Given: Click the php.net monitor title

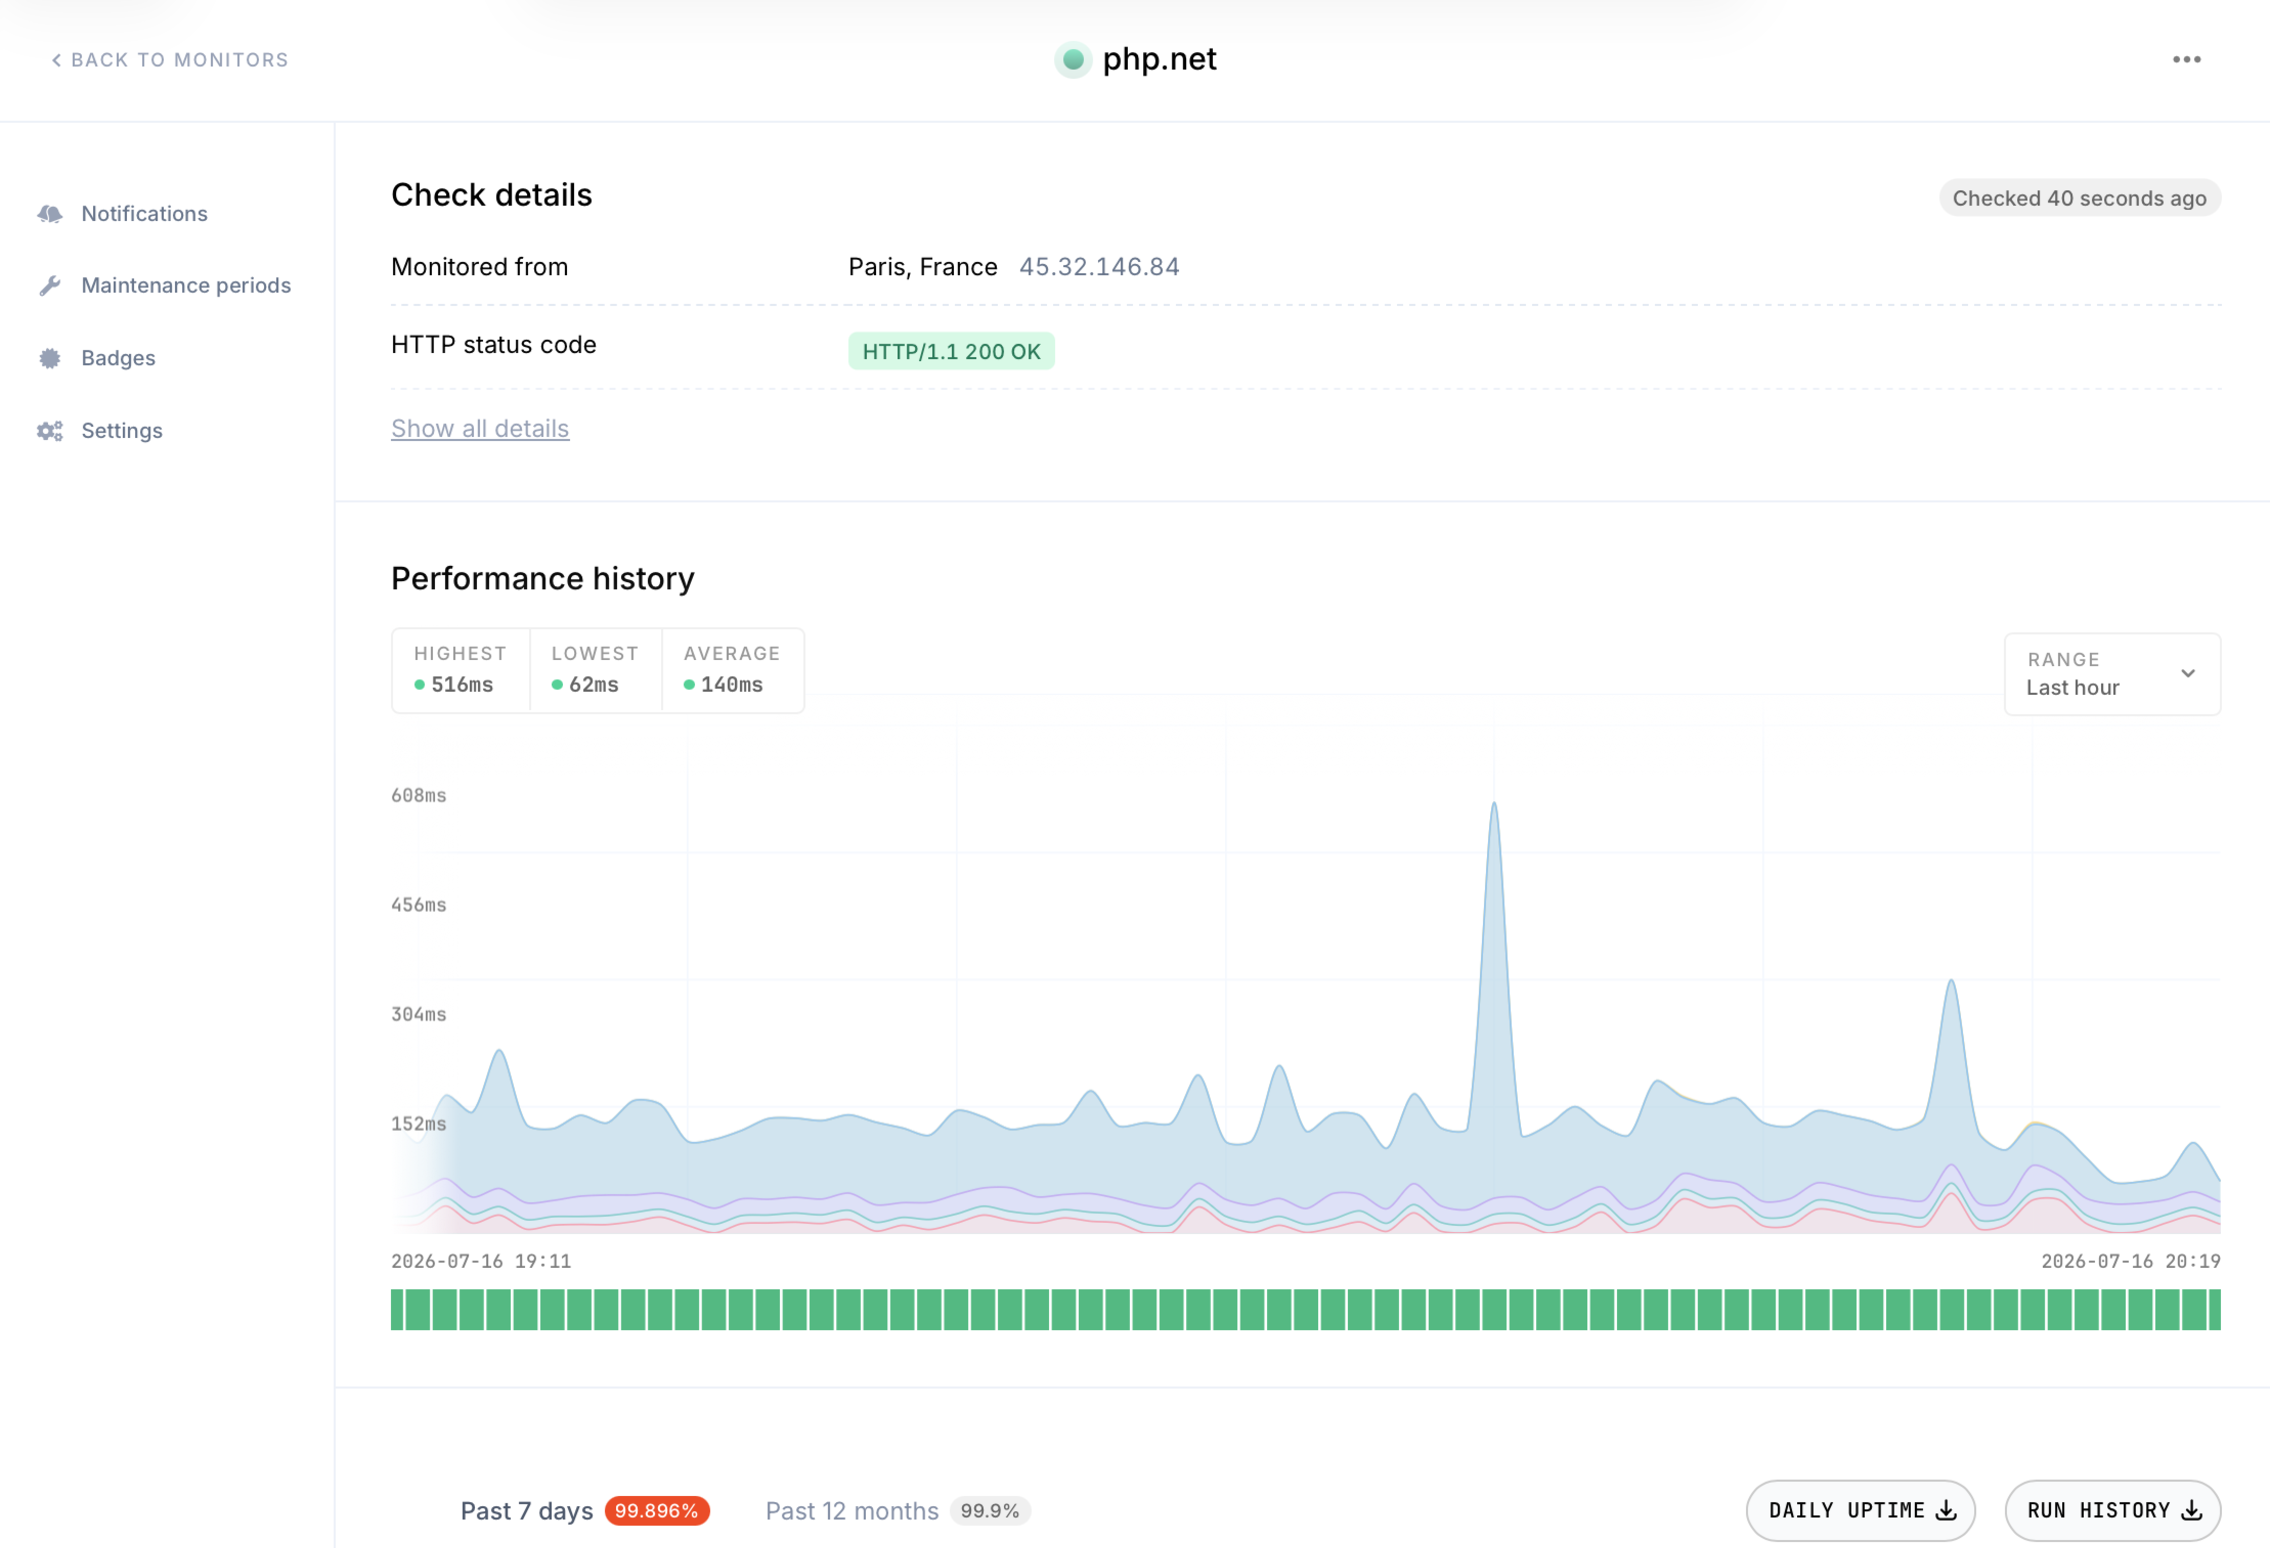Looking at the screenshot, I should pos(1159,60).
